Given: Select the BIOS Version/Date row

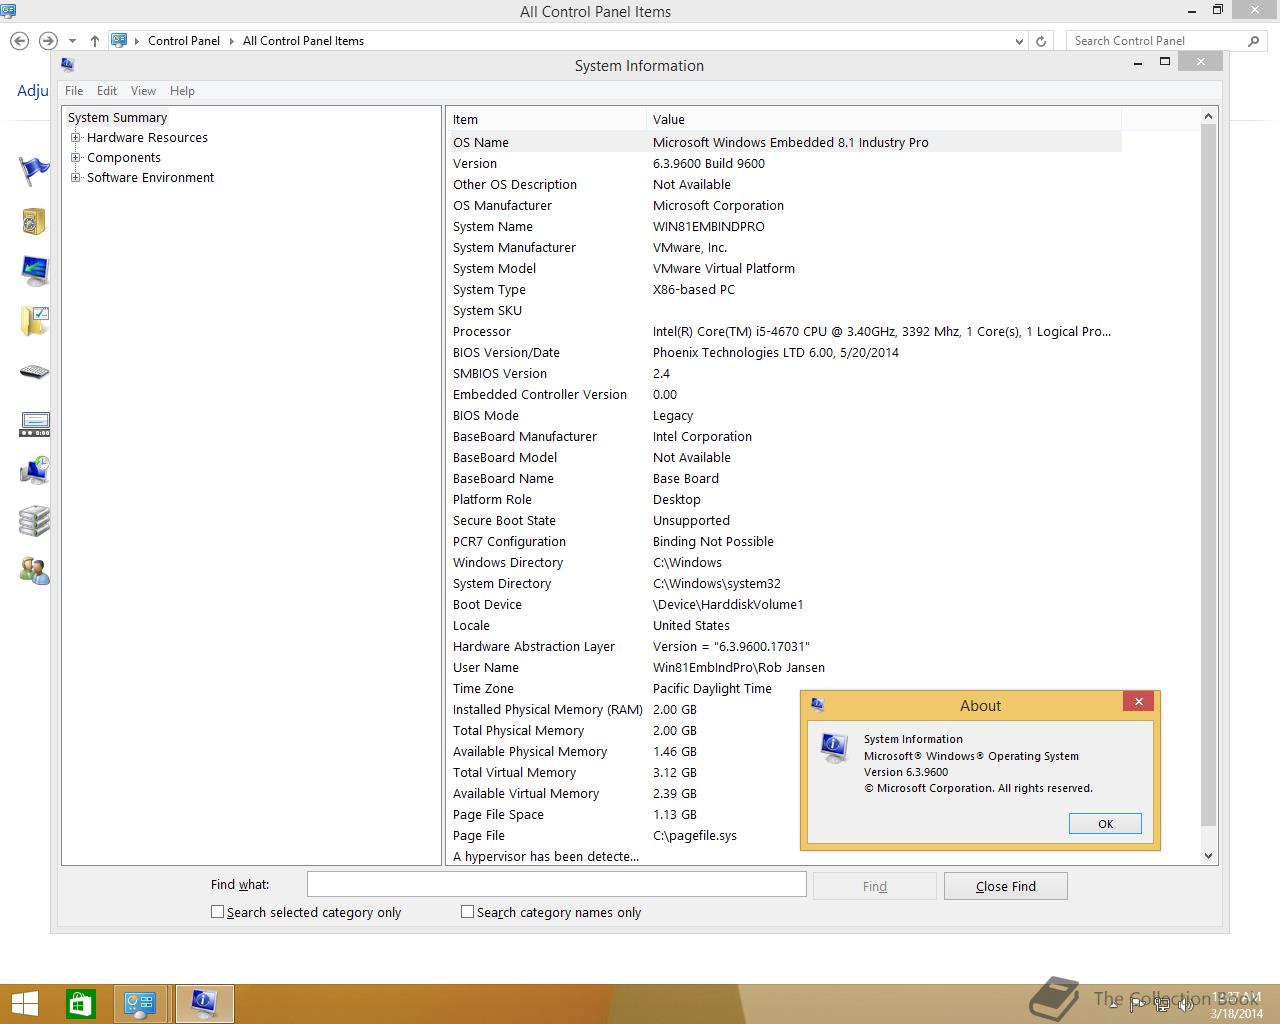Looking at the screenshot, I should point(784,352).
